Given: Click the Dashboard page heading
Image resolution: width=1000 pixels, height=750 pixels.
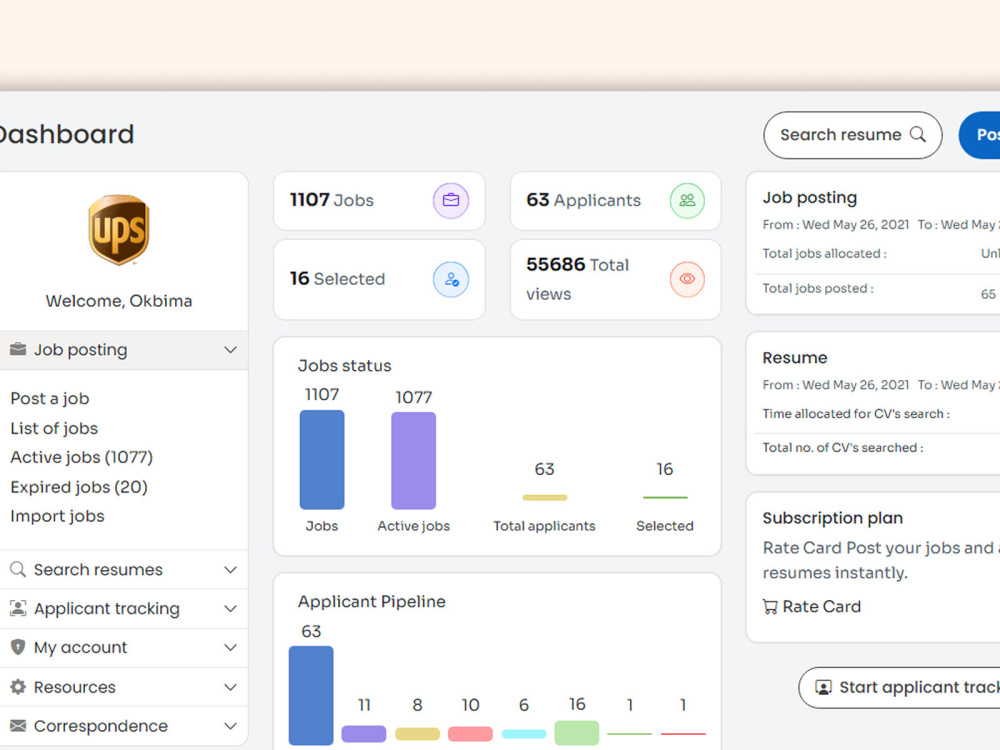Looking at the screenshot, I should click(66, 135).
